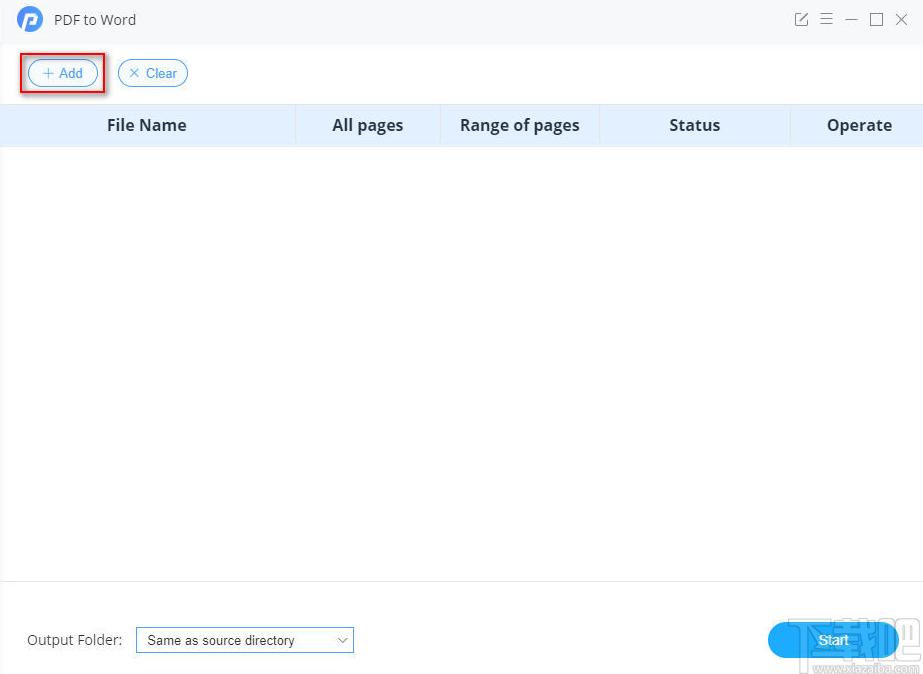Clear the file list with Clear button
Viewport: 923px width, 674px height.
point(153,73)
